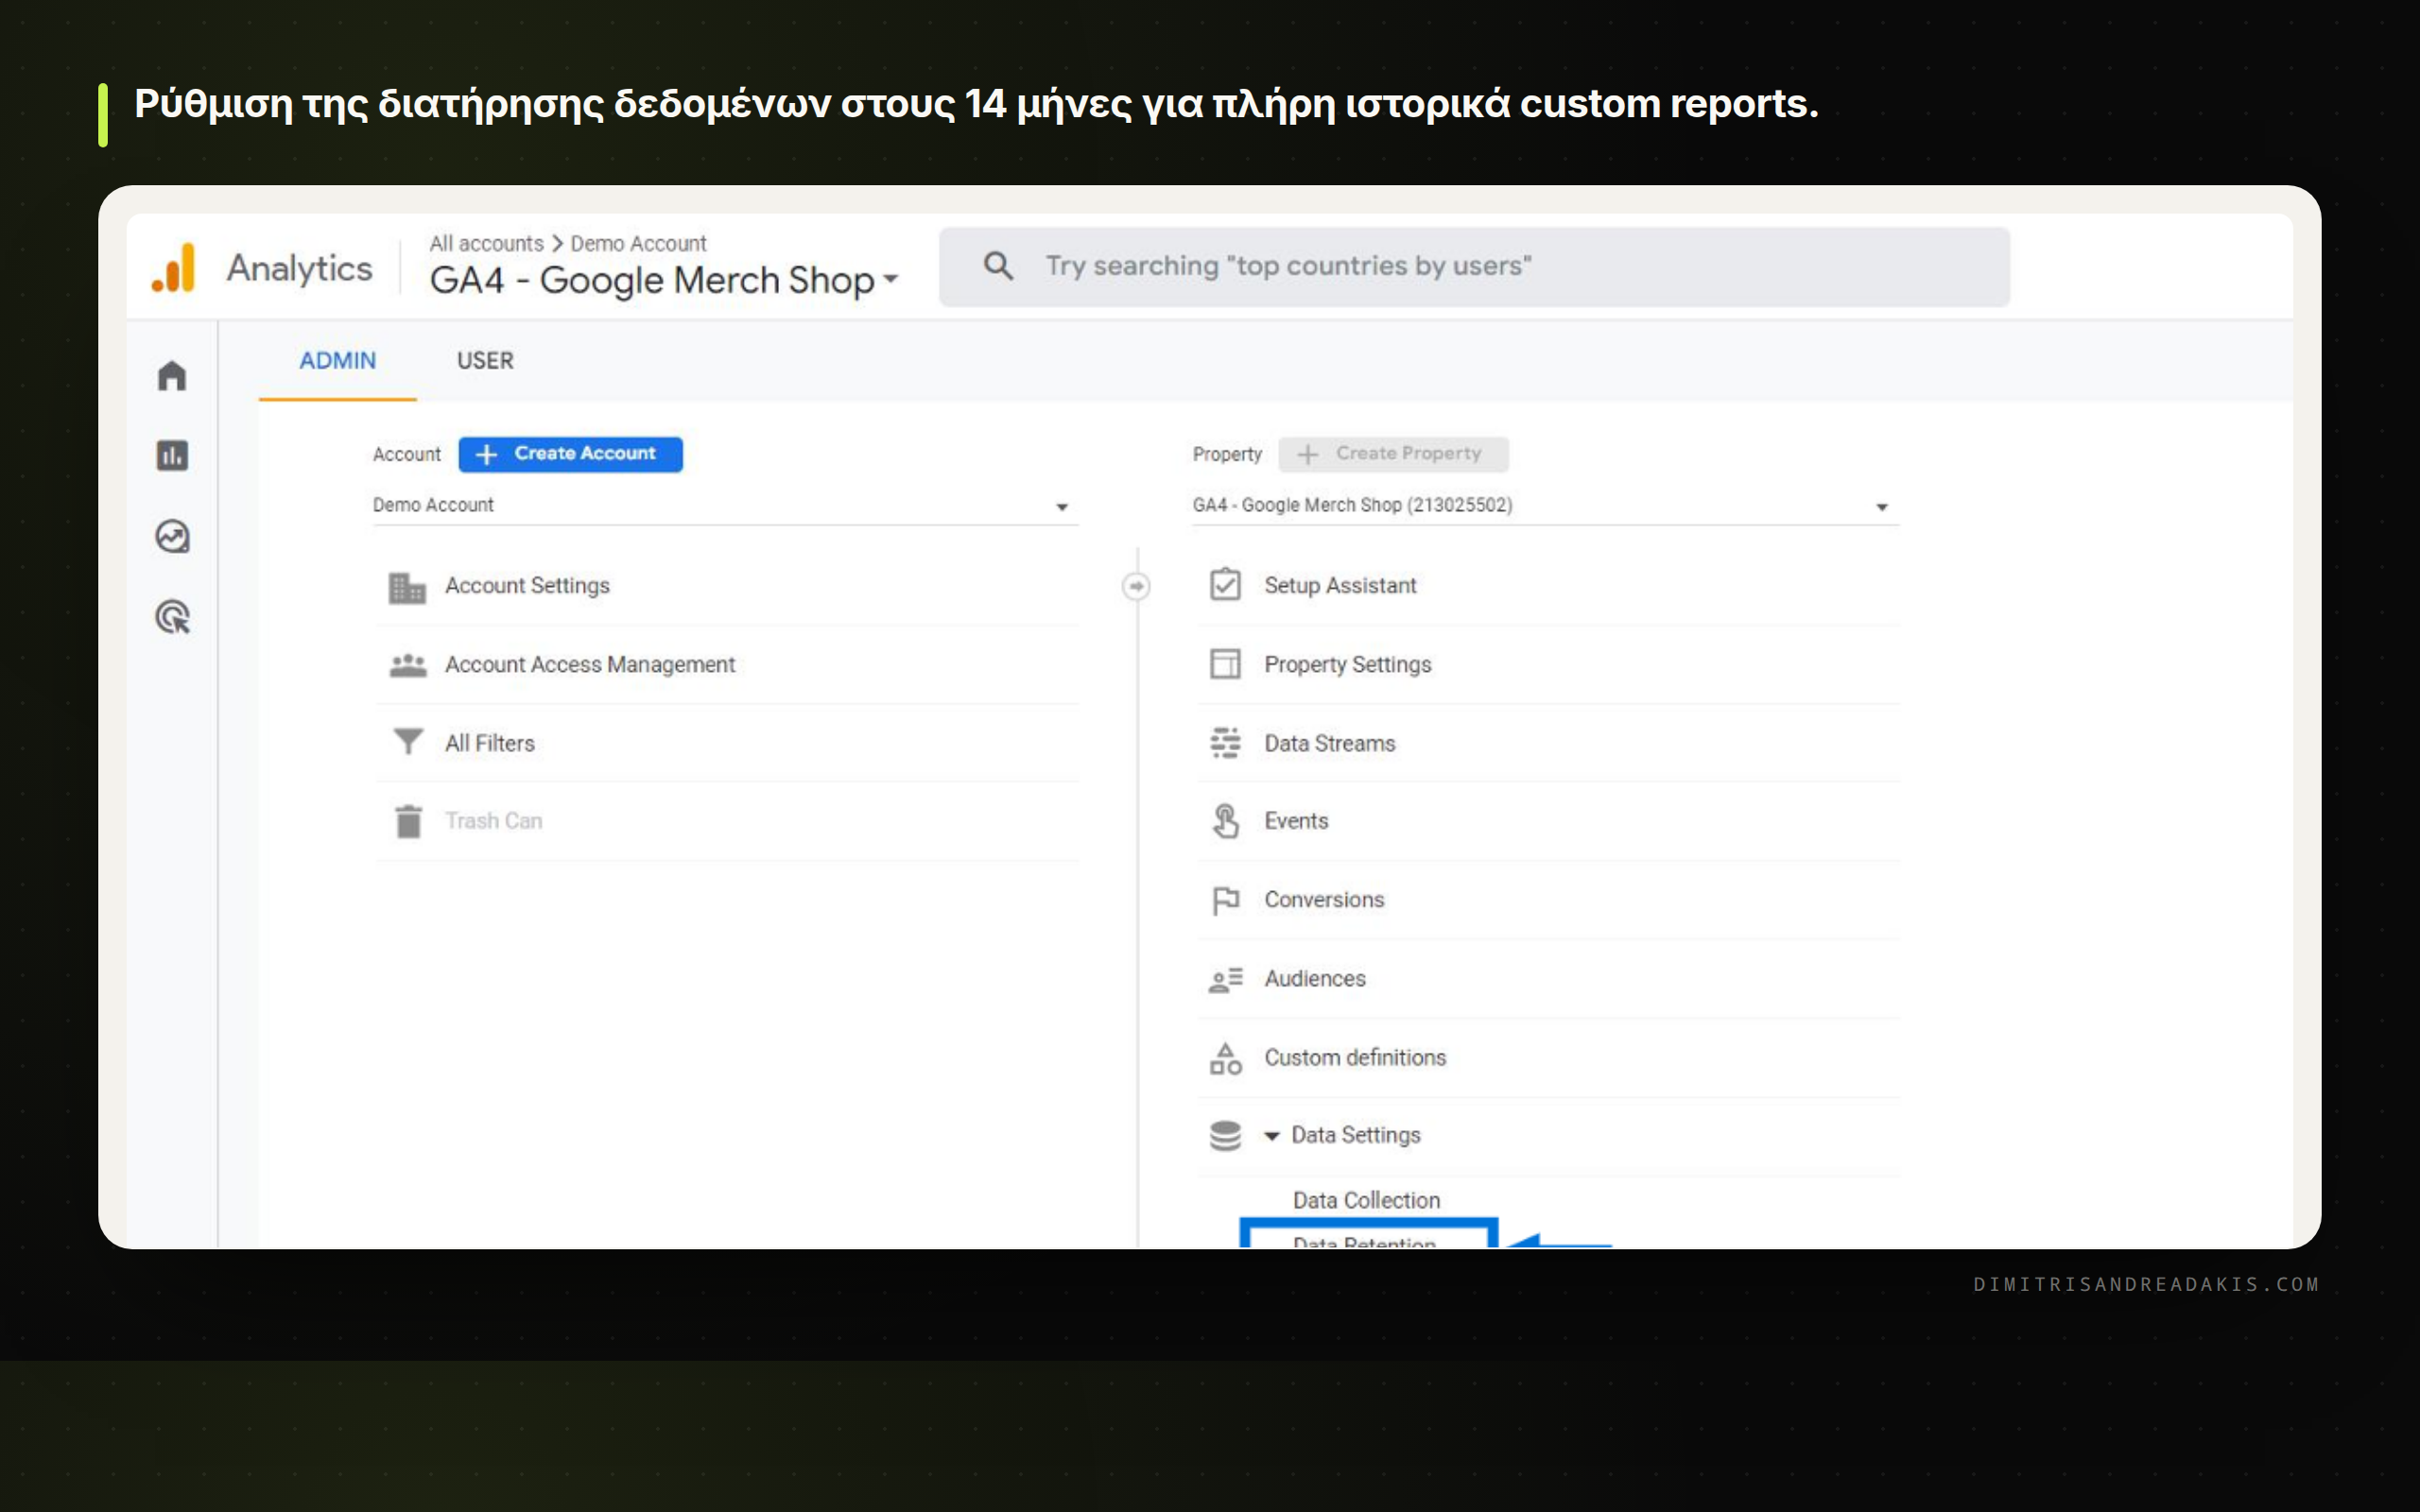The height and width of the screenshot is (1512, 2420).
Task: Open the GA4 - Google Merch Shop property picker
Action: pyautogui.click(x=664, y=280)
